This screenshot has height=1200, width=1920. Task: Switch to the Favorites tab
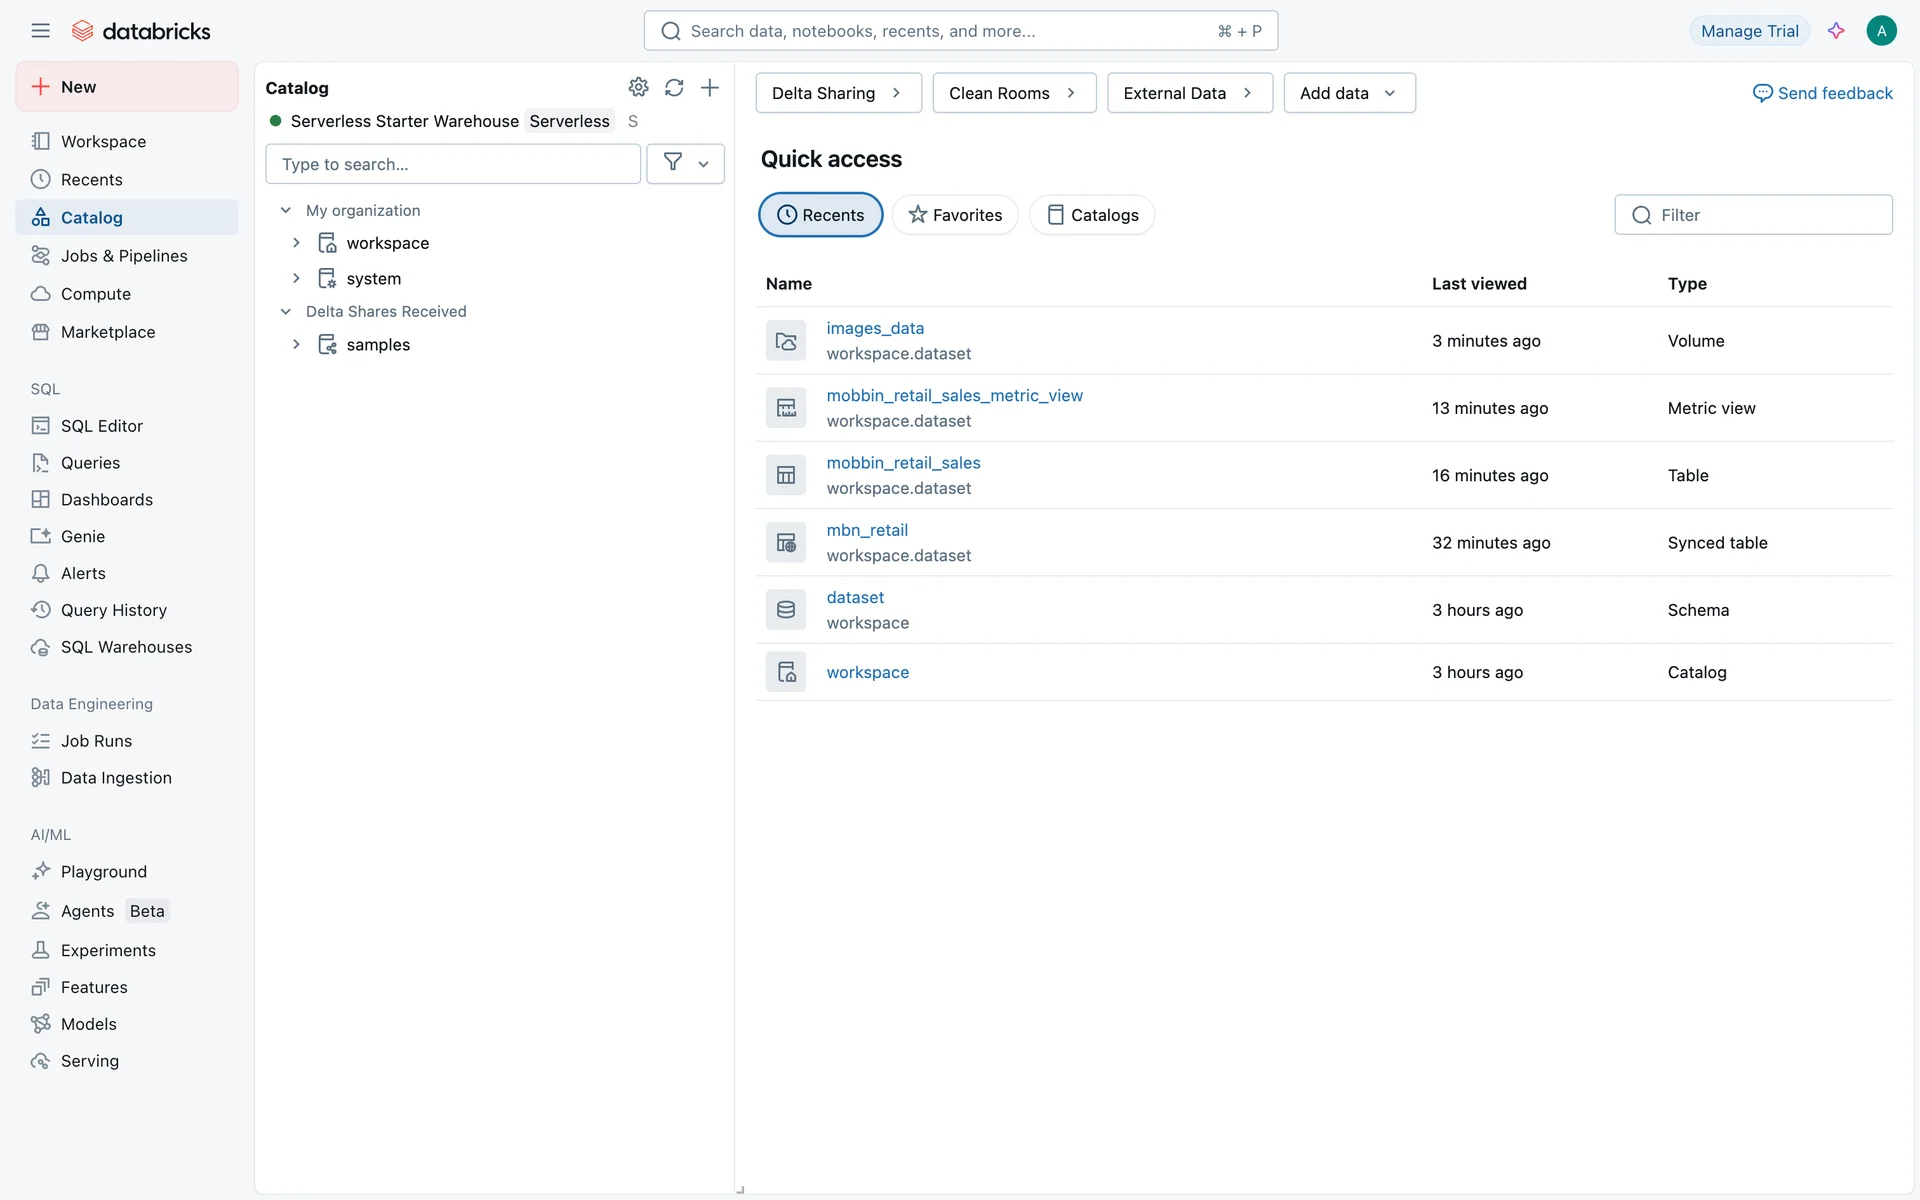955,215
